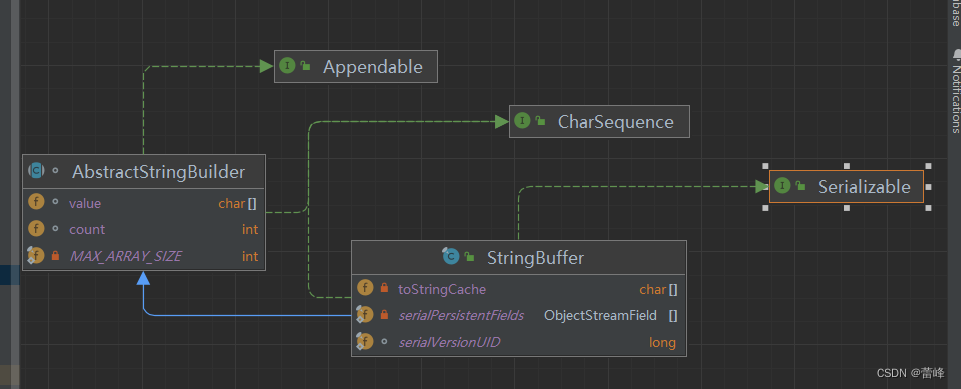Screen dimensions: 961x389
Task: Click the class icon of AbstractStringBuilder
Action: pos(36,171)
